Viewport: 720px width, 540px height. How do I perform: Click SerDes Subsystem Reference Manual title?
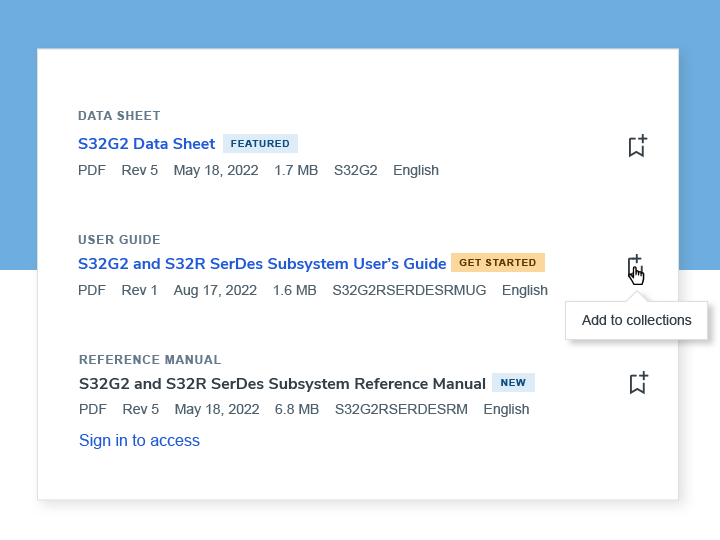point(282,384)
